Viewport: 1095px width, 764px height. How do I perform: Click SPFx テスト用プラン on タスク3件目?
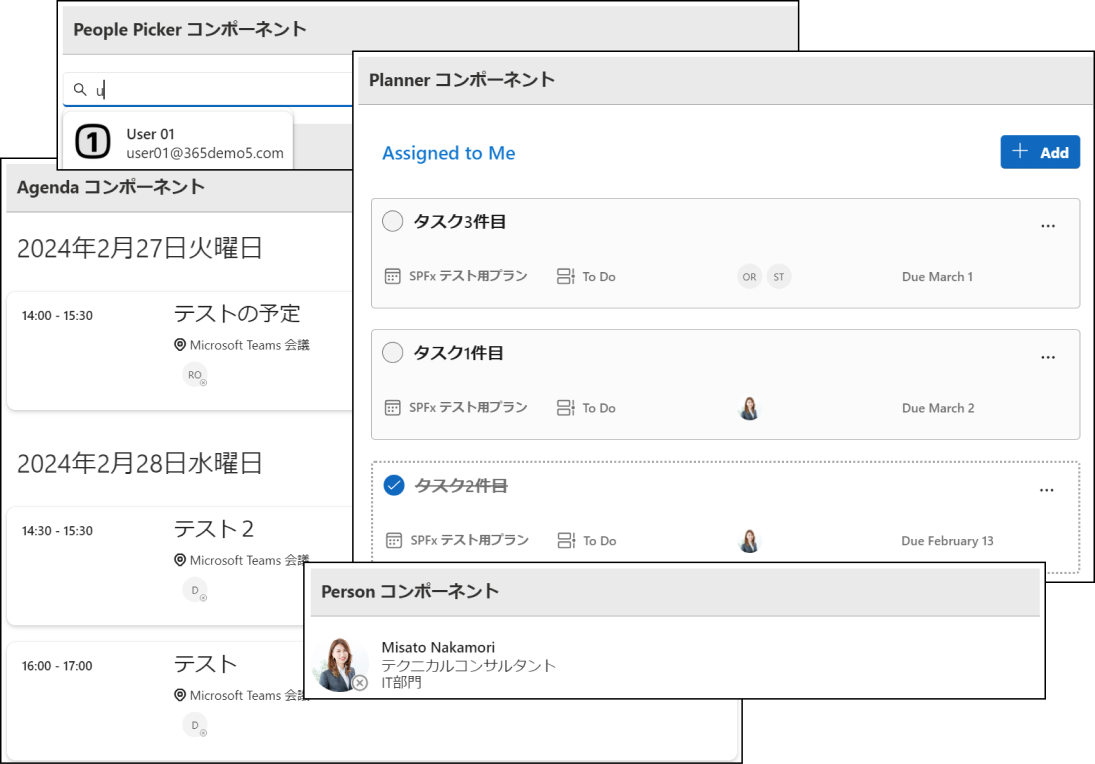coord(468,276)
